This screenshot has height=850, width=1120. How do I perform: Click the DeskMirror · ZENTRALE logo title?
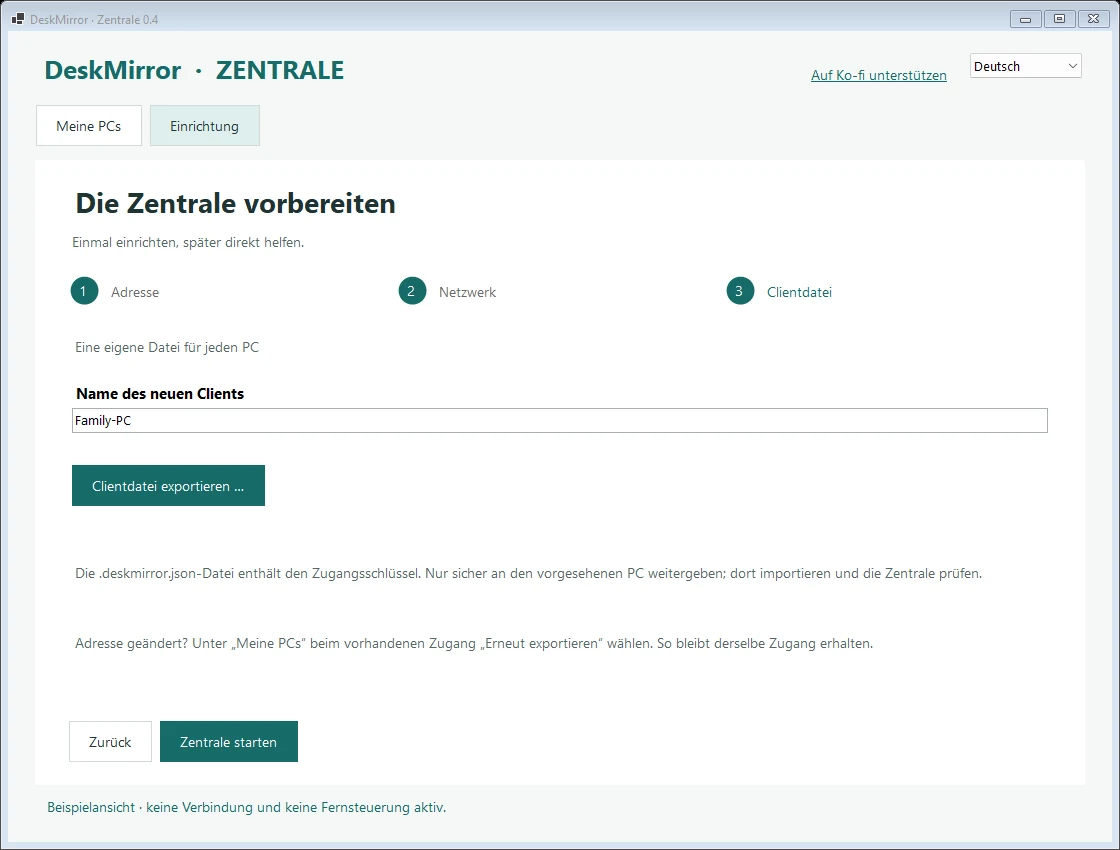[x=194, y=70]
